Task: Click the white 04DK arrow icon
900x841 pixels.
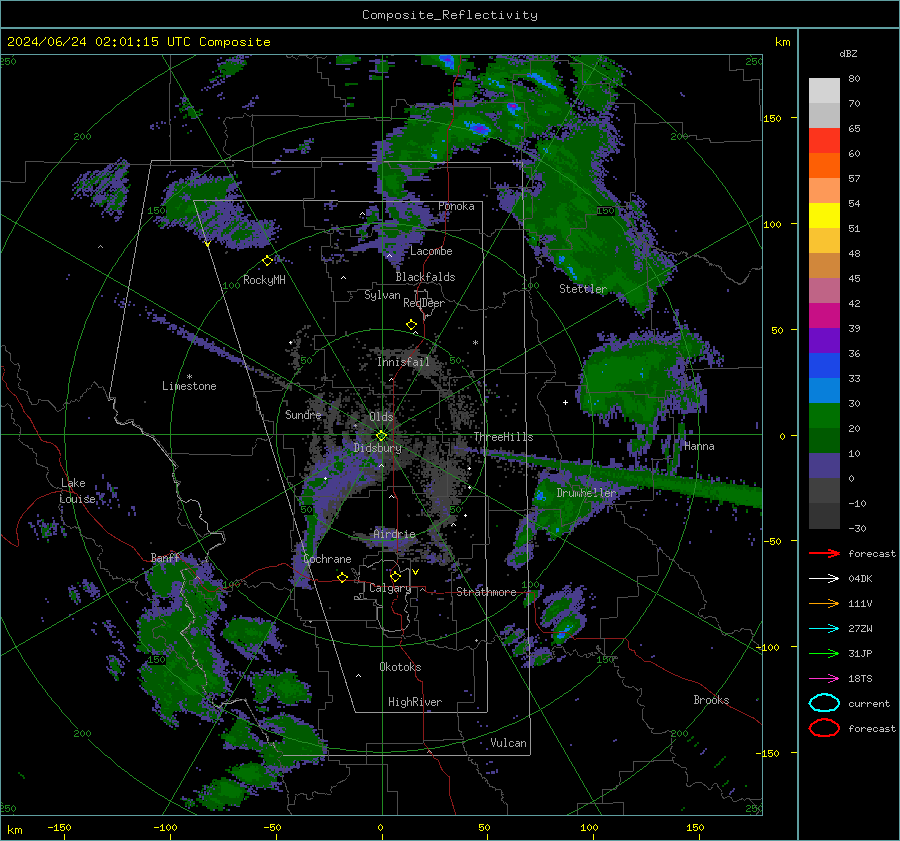Action: pos(824,578)
